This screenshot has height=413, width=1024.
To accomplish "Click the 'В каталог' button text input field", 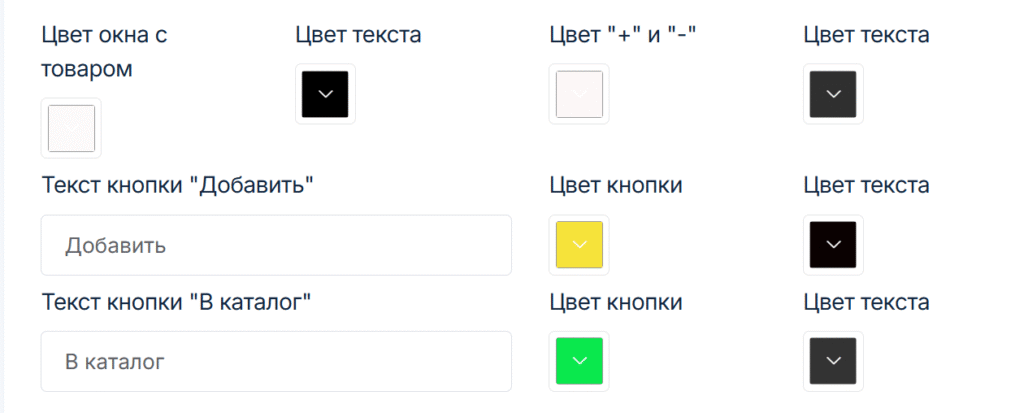I will click(276, 361).
